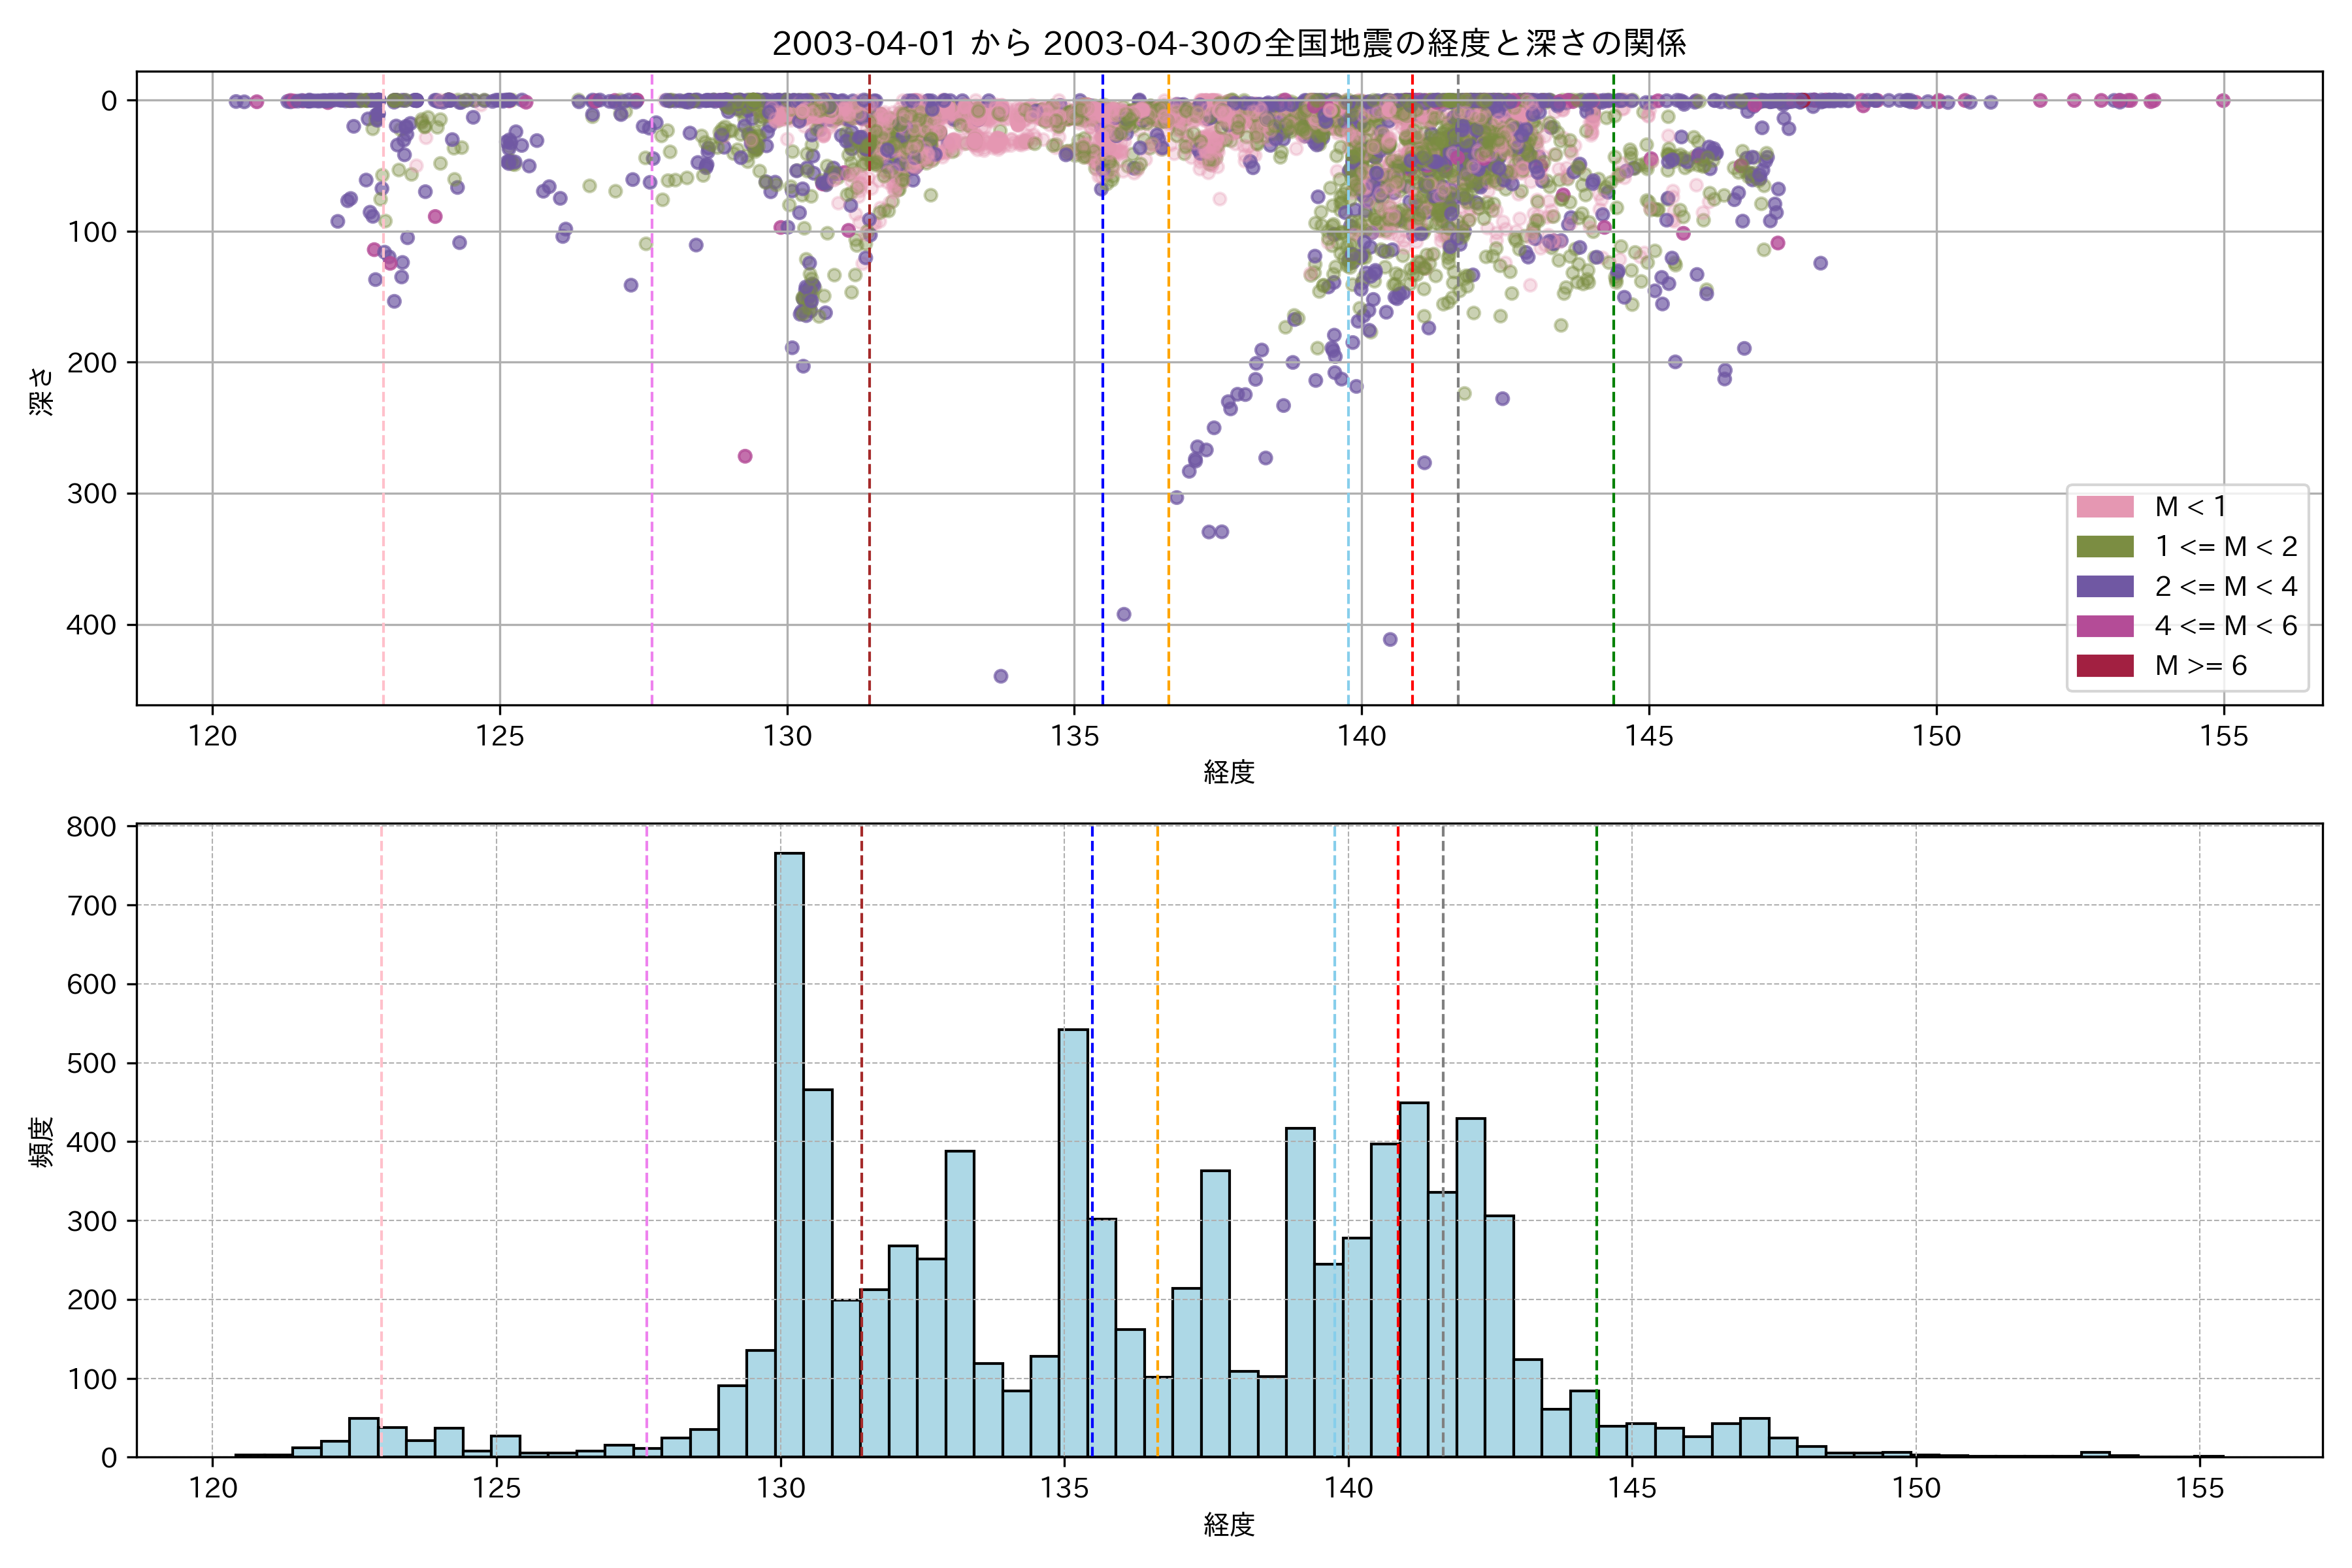
Task: Click the 深さ y-axis label
Action: click(x=42, y=391)
